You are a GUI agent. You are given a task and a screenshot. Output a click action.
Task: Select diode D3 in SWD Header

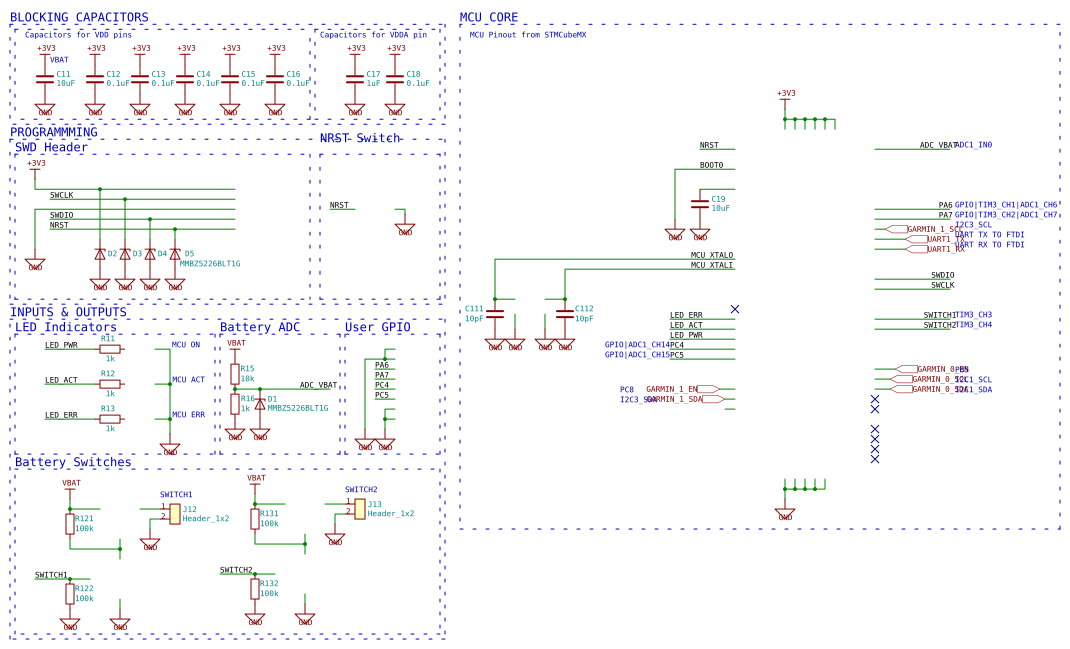click(x=125, y=254)
